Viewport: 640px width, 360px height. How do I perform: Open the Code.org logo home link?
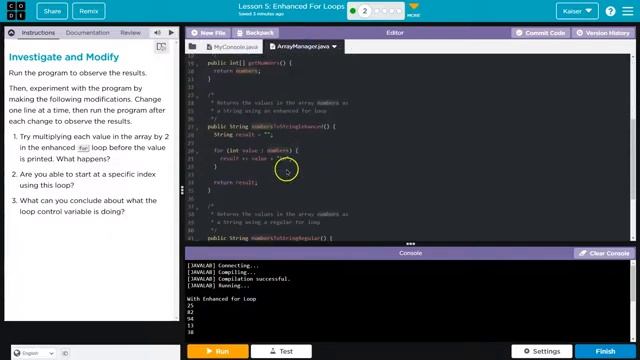16,11
